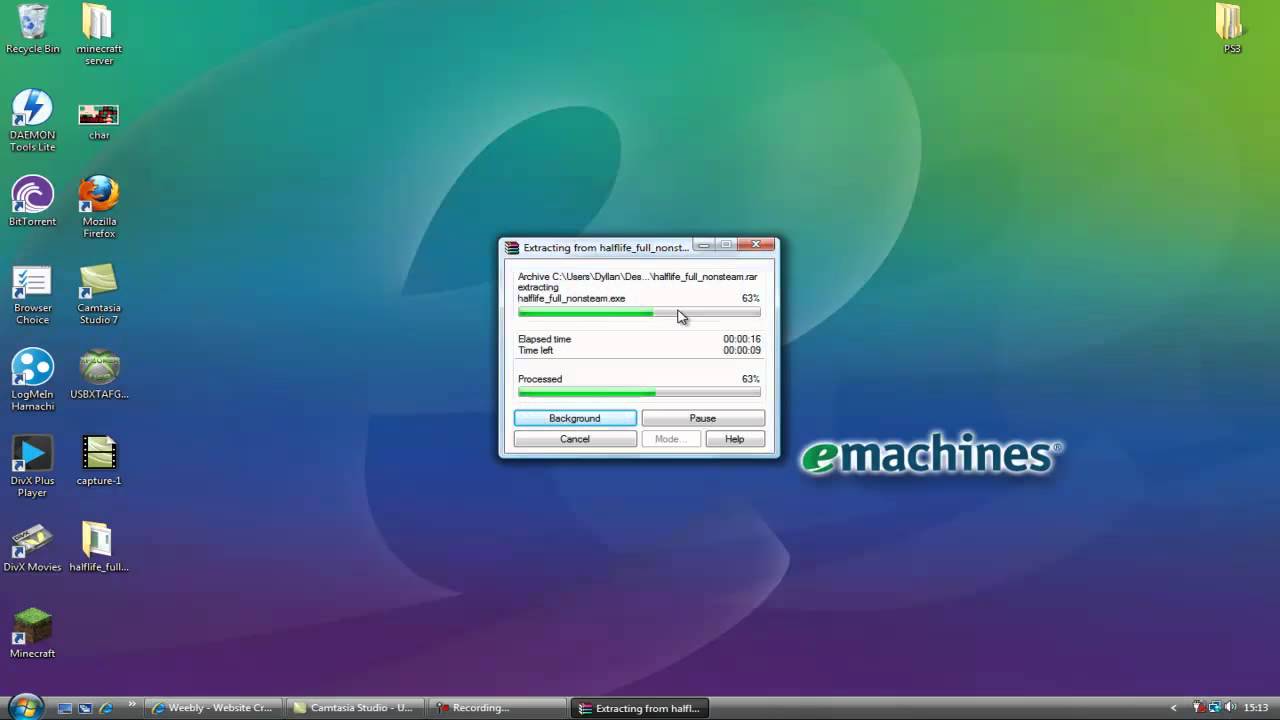Select the char desktop image icon

tap(99, 121)
